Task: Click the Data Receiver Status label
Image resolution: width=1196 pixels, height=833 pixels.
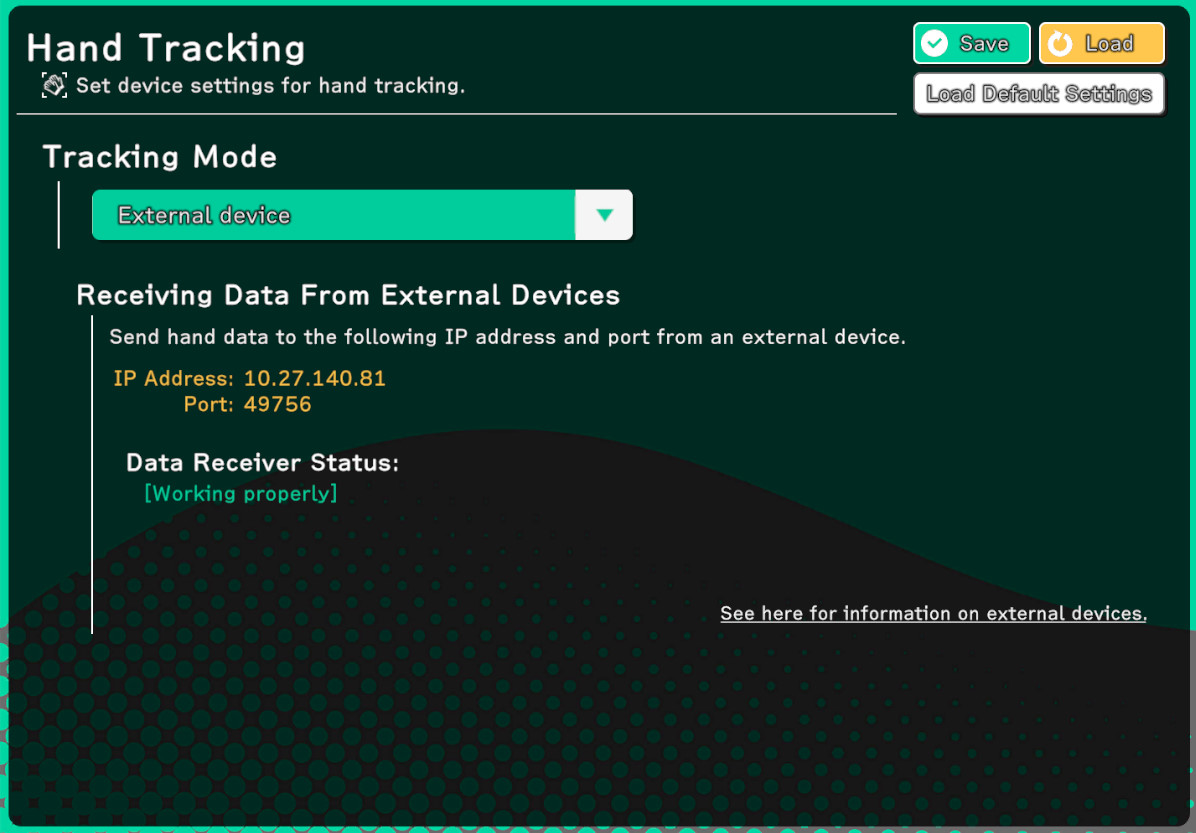Action: [x=262, y=463]
